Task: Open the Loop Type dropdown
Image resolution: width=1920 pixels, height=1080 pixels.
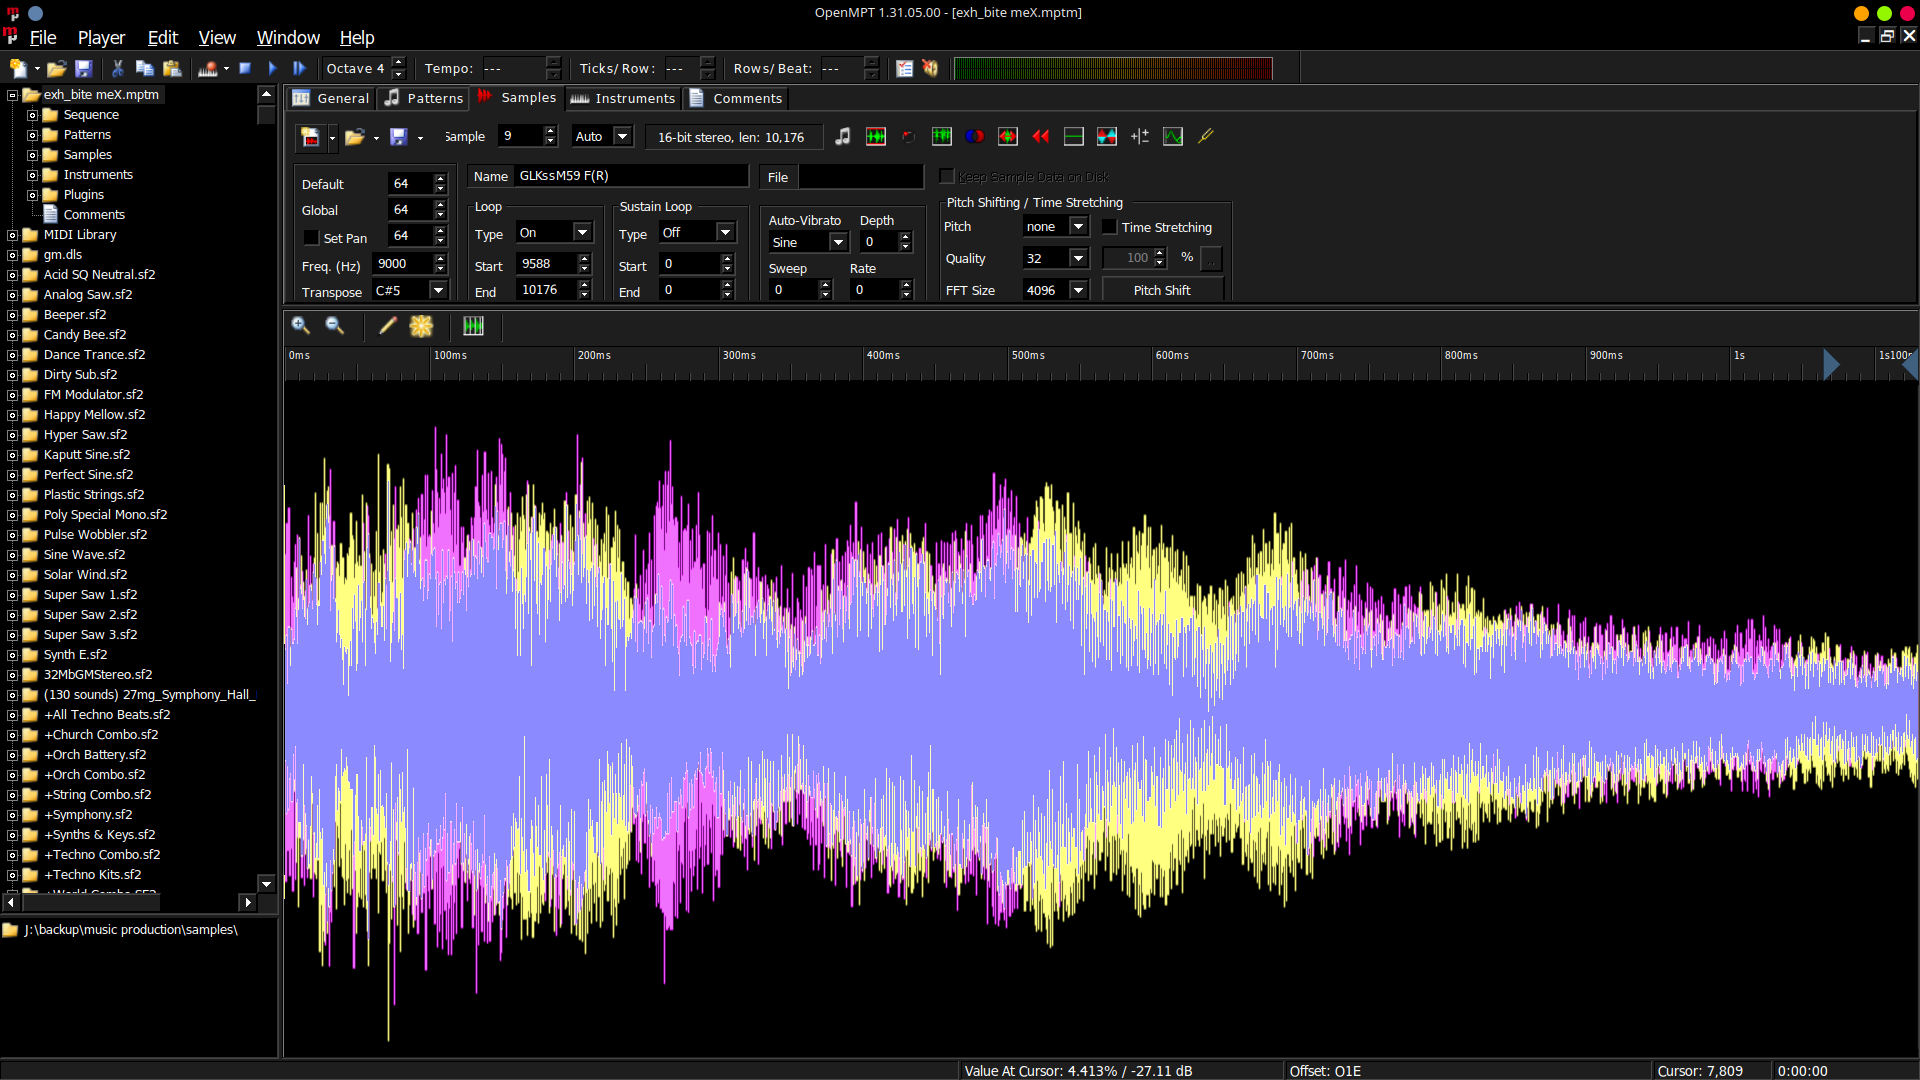Action: pos(582,232)
